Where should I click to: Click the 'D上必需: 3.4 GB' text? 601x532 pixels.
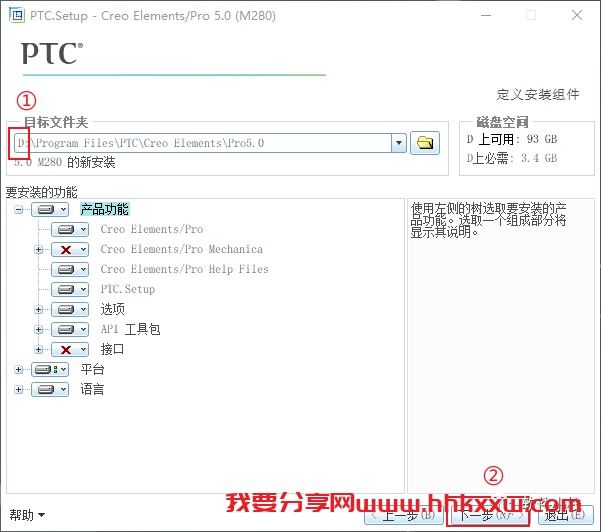click(x=512, y=158)
